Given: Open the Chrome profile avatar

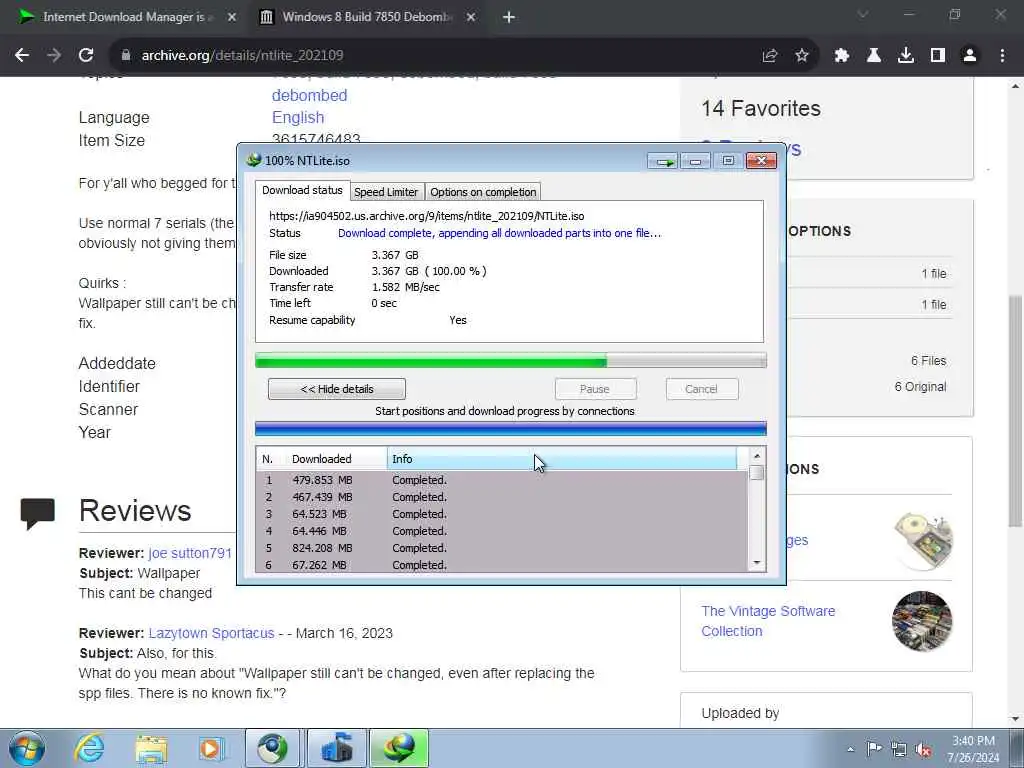Looking at the screenshot, I should 970,56.
